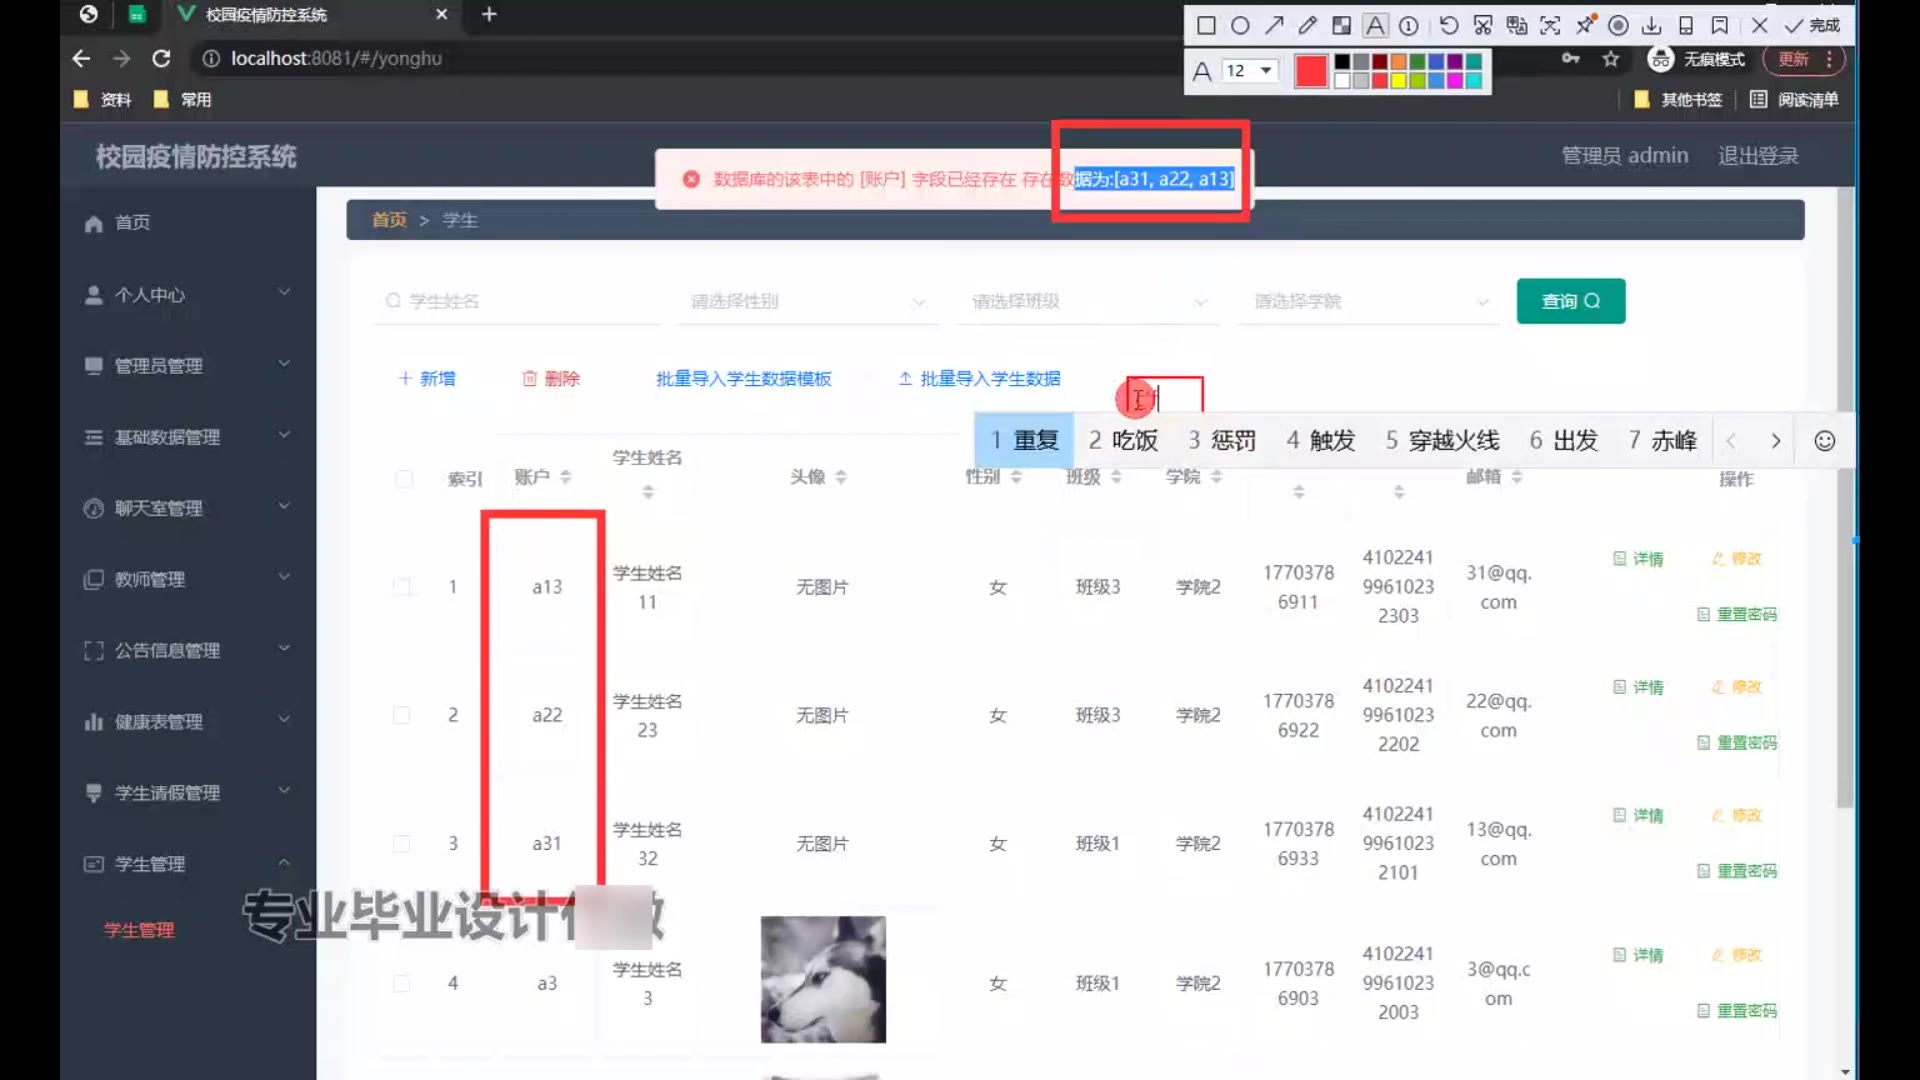Tick the select-all checkbox in table header
Screen dimensions: 1920x1080
pyautogui.click(x=404, y=479)
